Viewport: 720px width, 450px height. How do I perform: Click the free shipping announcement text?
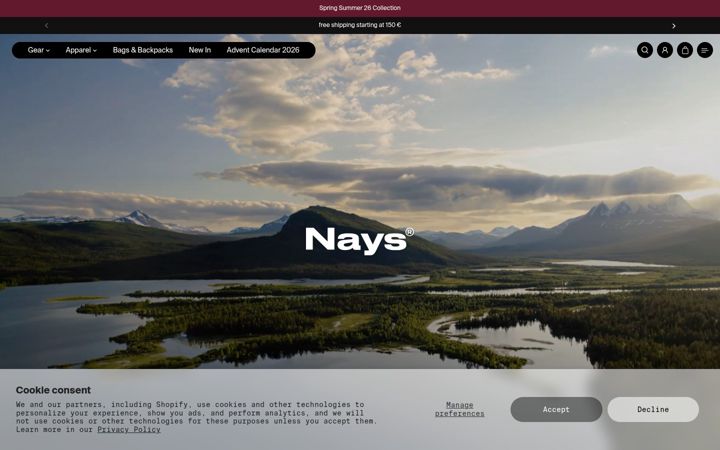click(x=360, y=25)
